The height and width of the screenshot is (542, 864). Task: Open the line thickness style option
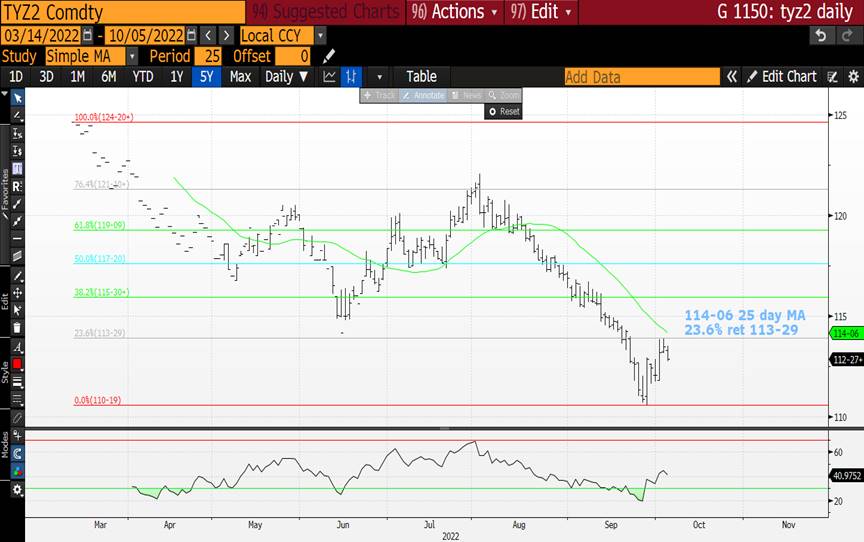pyautogui.click(x=18, y=382)
